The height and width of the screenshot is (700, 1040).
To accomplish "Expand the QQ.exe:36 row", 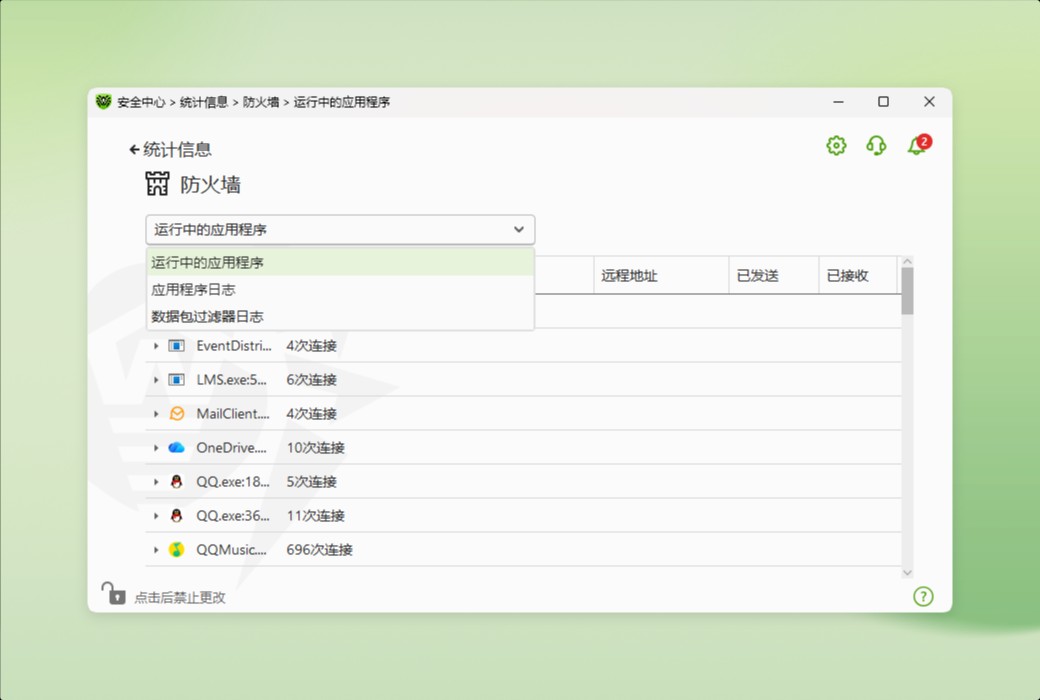I will coord(156,515).
